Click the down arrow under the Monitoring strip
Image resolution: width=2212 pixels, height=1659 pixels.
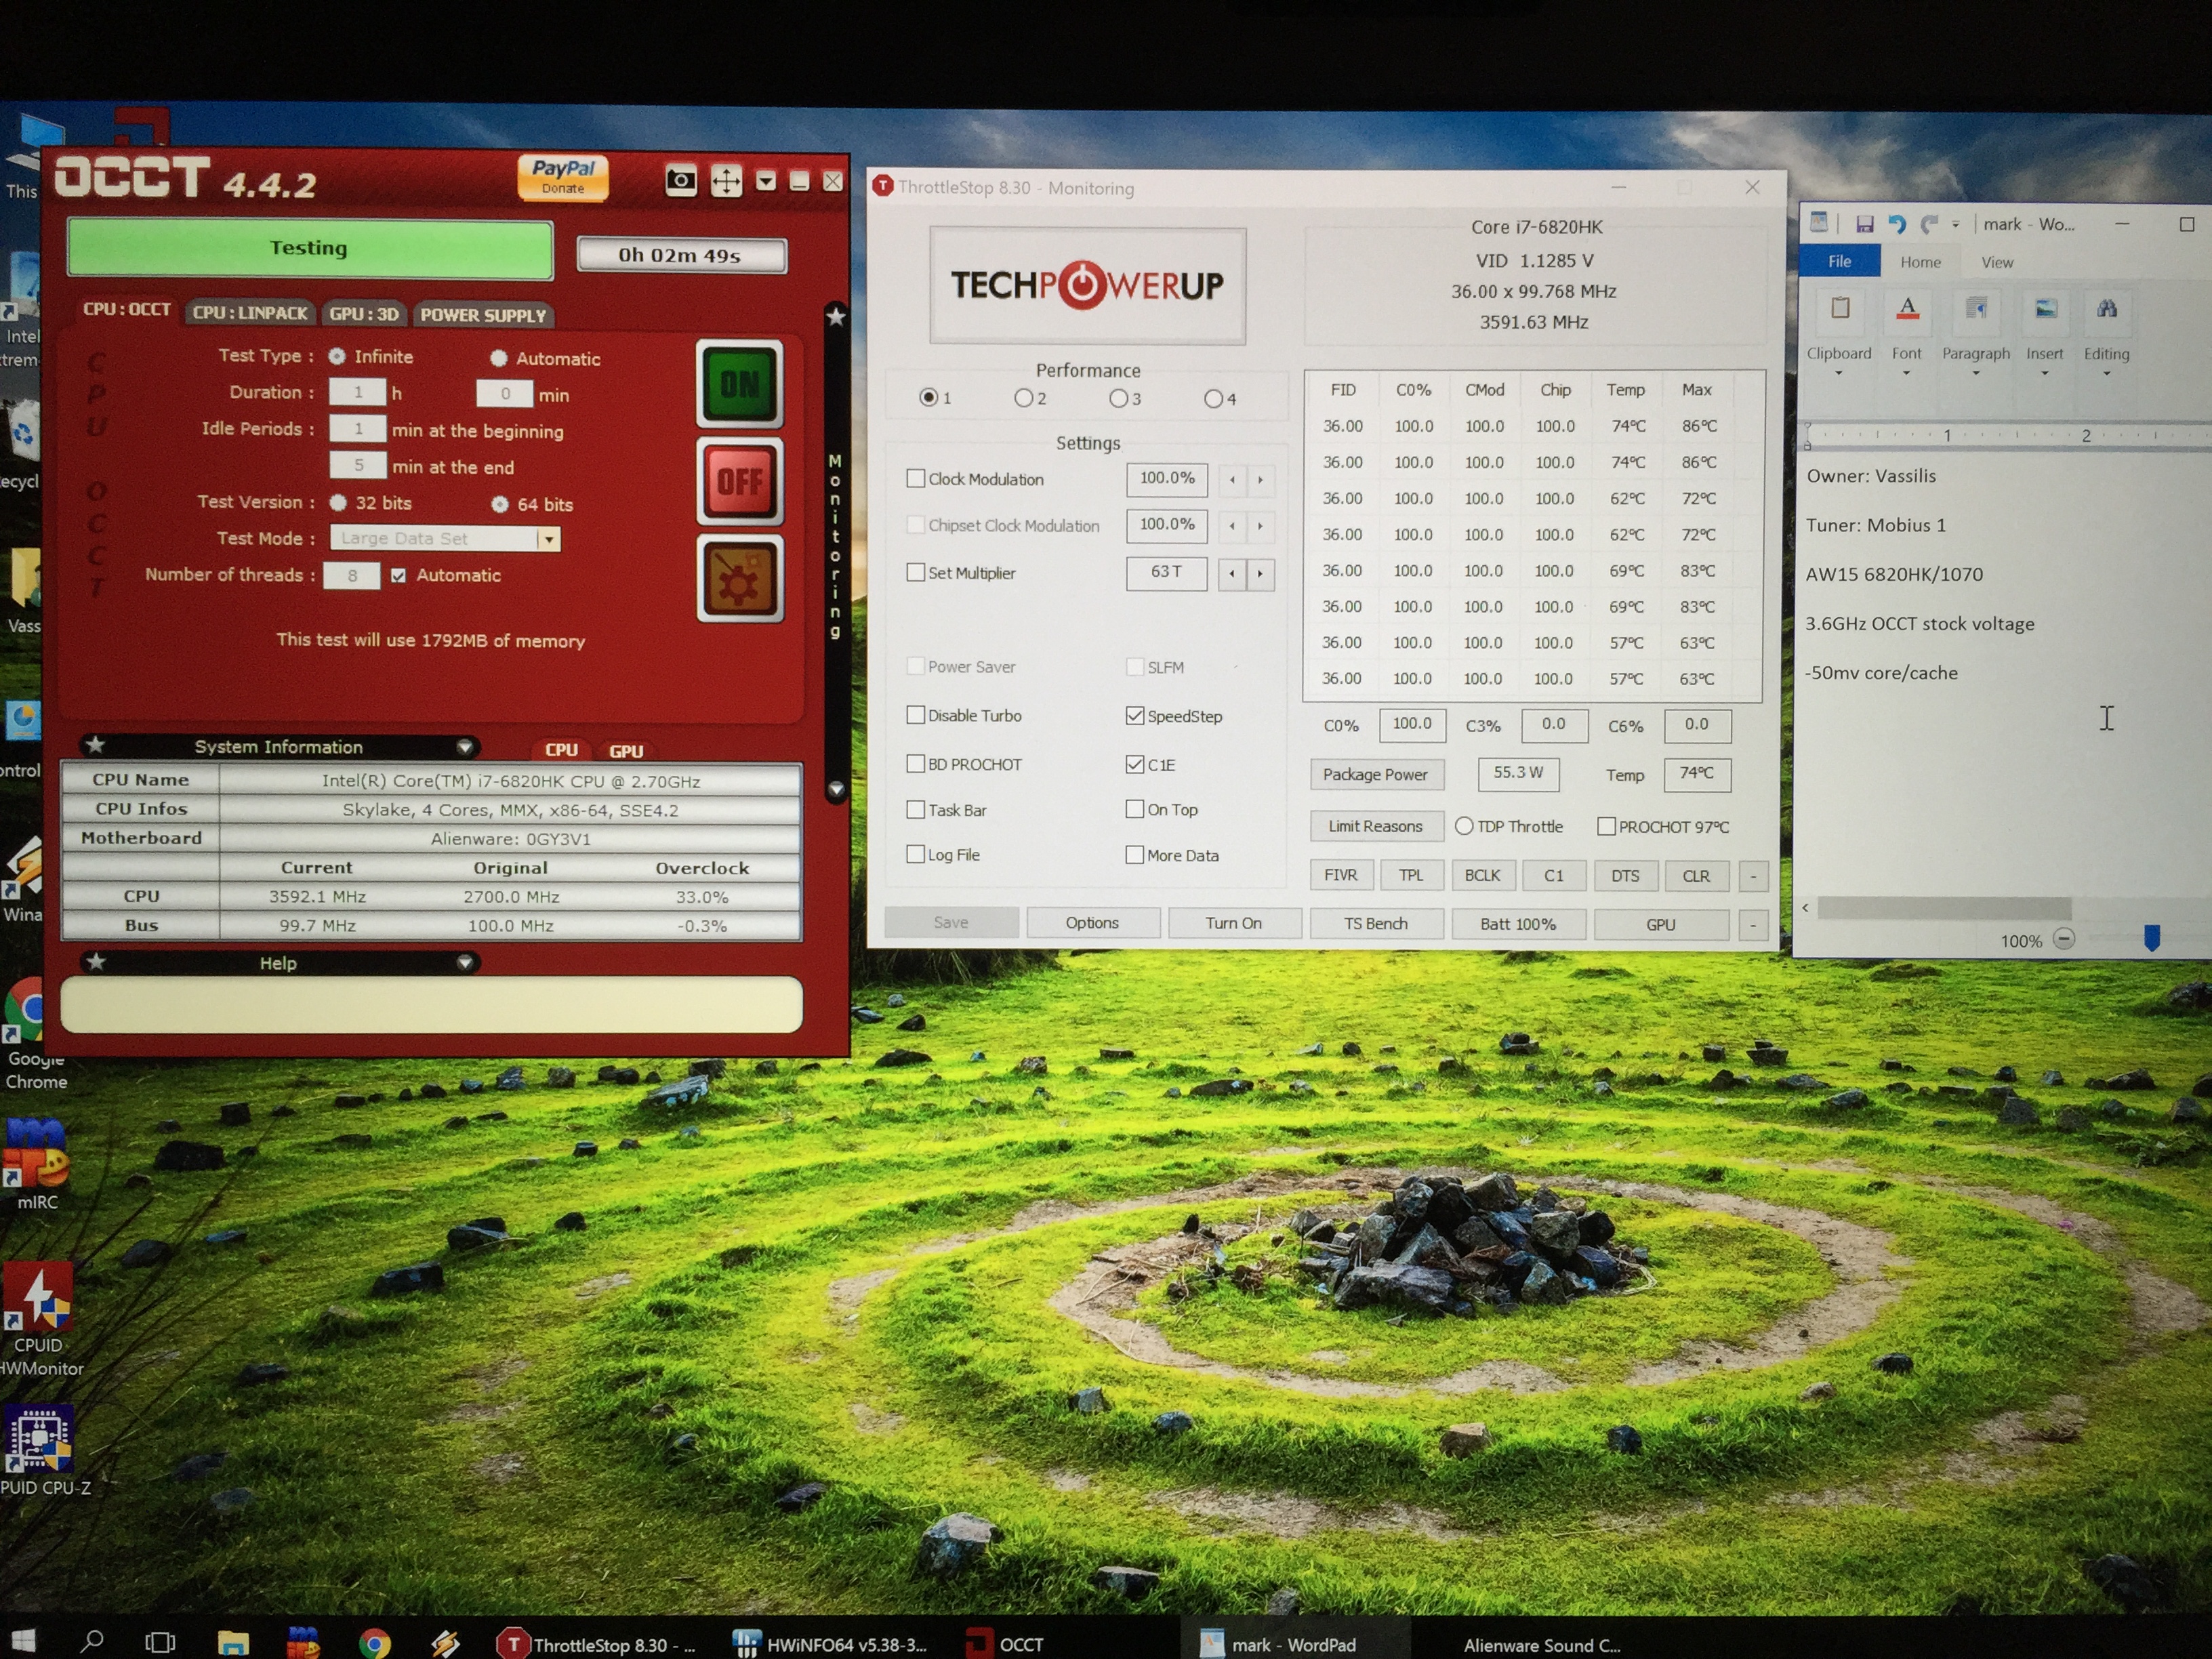(837, 789)
